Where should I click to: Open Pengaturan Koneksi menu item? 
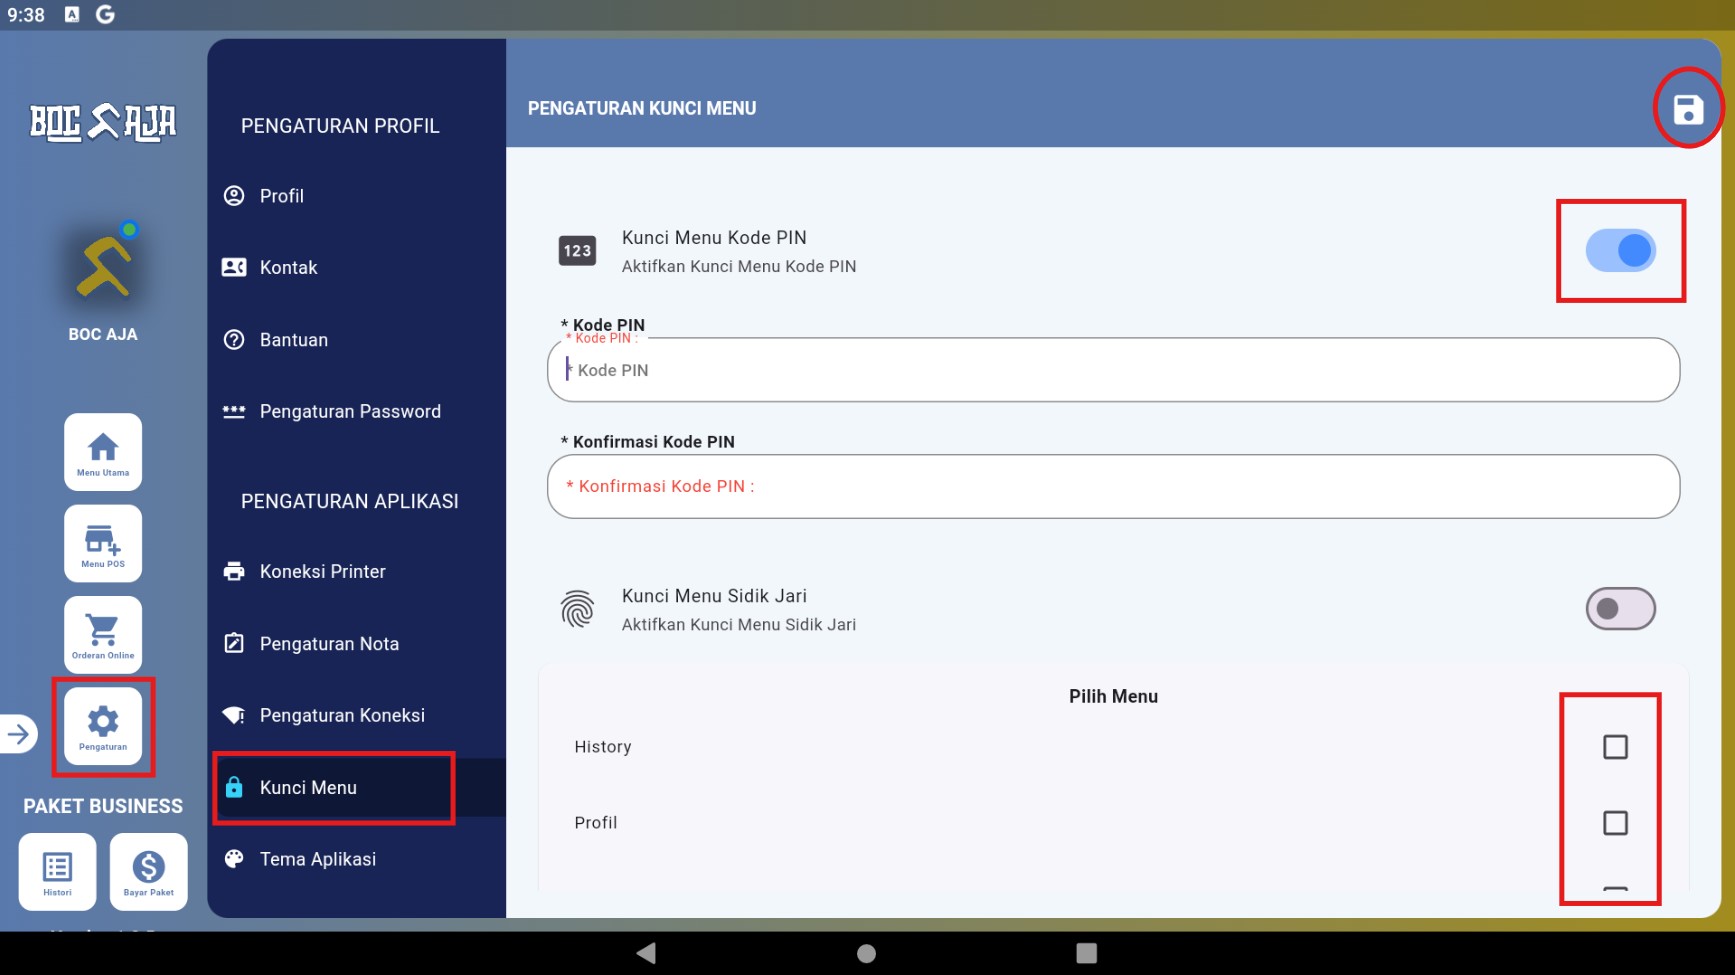tap(356, 715)
